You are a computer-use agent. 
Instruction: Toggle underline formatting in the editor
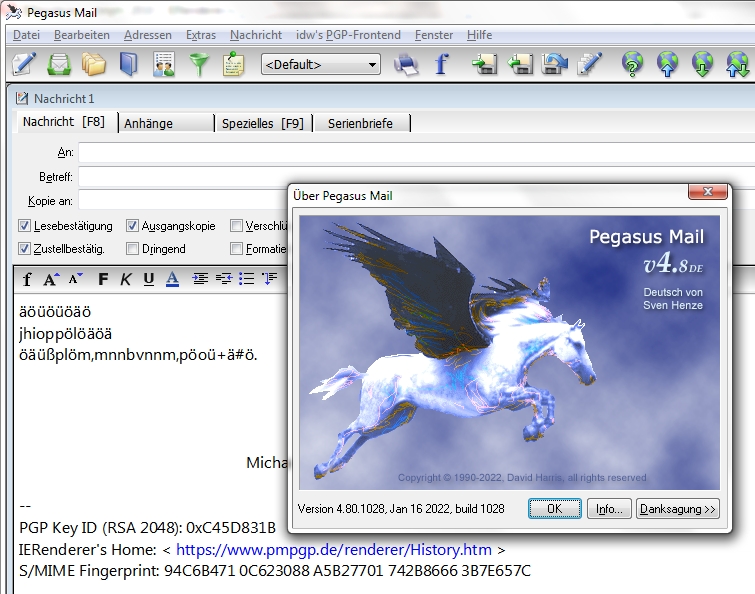[x=148, y=279]
